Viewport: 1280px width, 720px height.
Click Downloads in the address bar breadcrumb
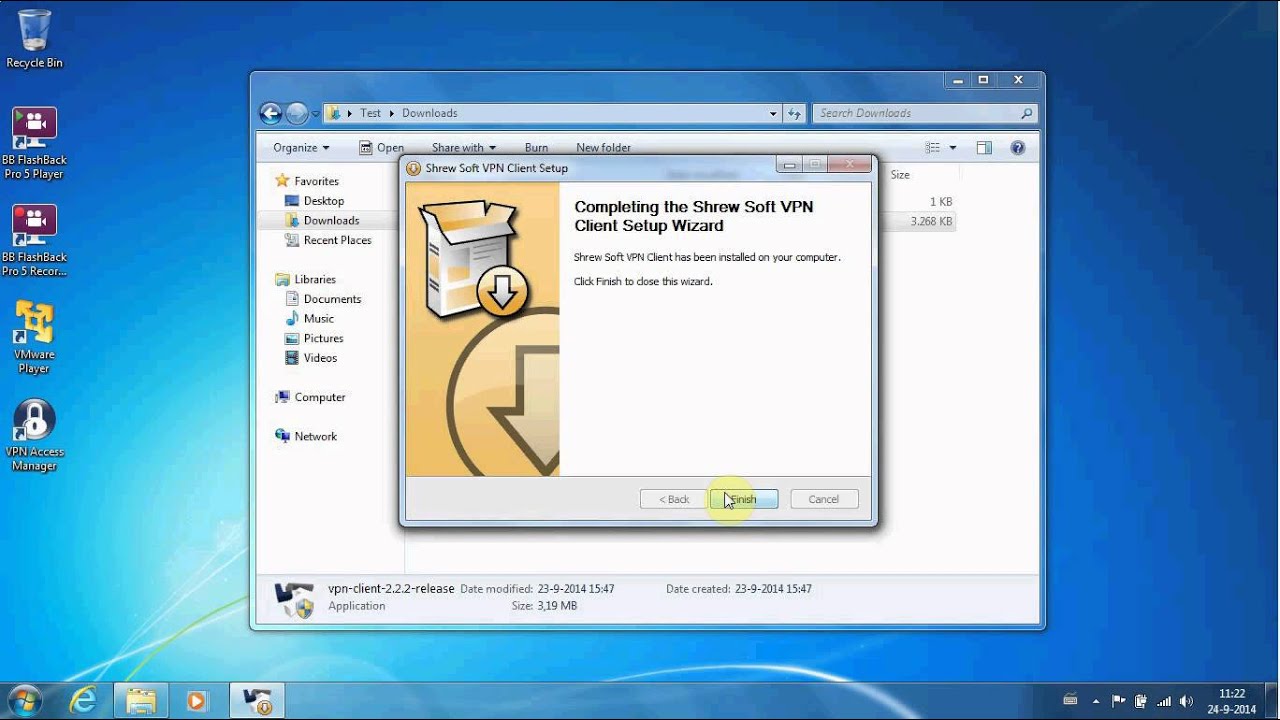click(430, 113)
